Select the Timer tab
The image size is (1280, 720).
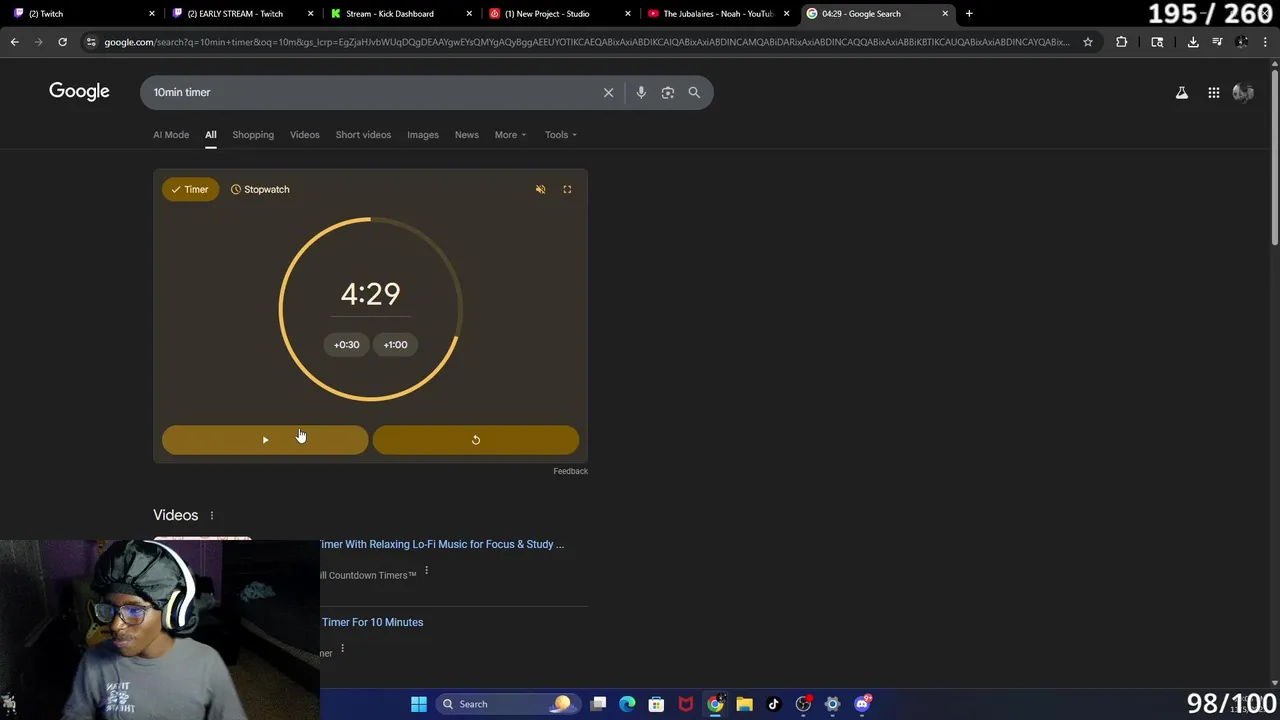click(x=190, y=189)
